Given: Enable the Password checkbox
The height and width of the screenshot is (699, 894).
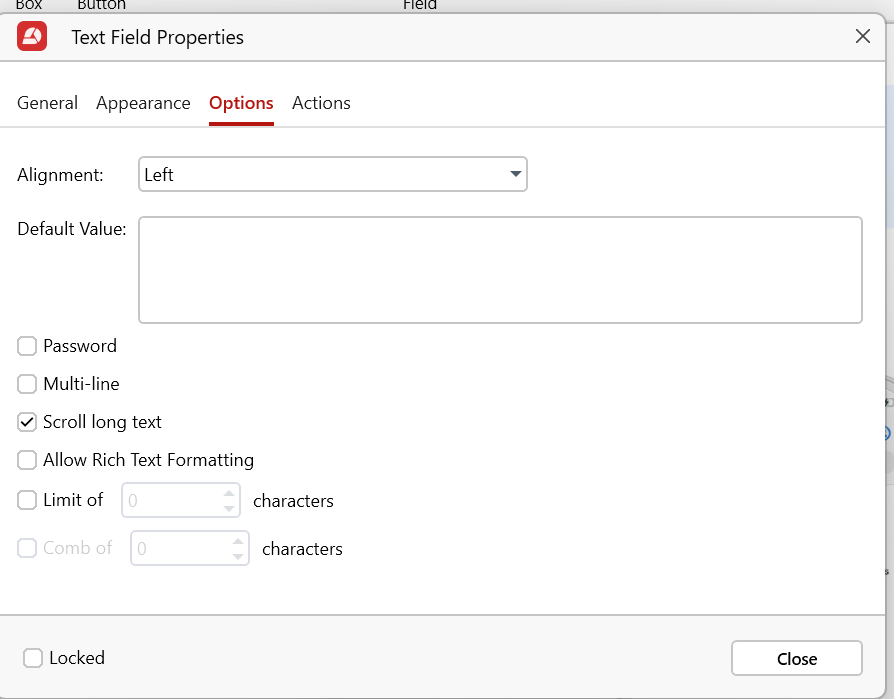Looking at the screenshot, I should (27, 347).
